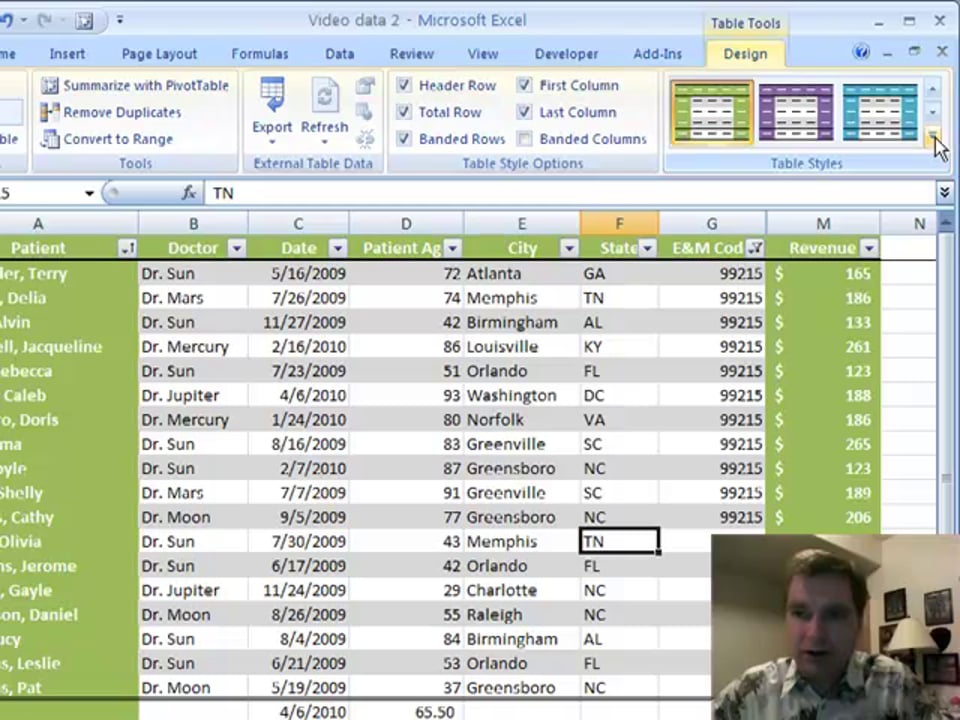Open the Review tab
The image size is (960, 720).
tap(412, 54)
